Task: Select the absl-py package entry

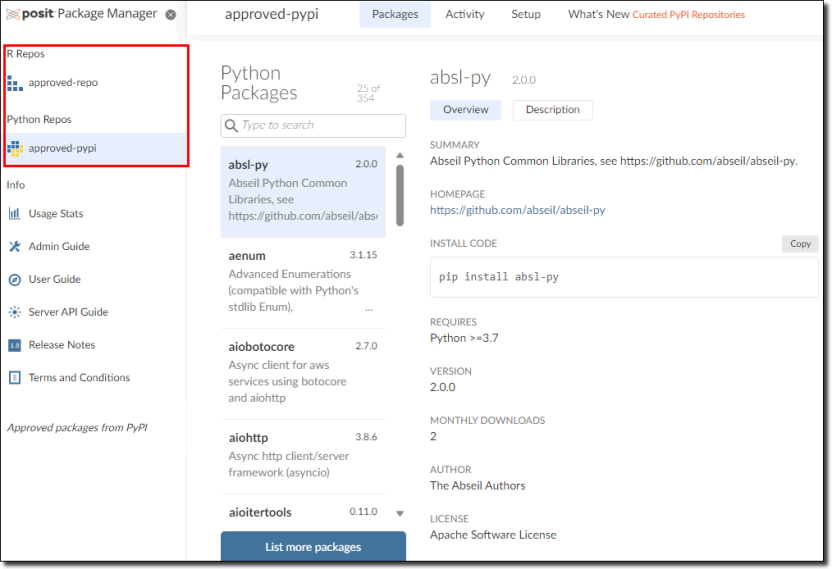Action: click(x=302, y=192)
